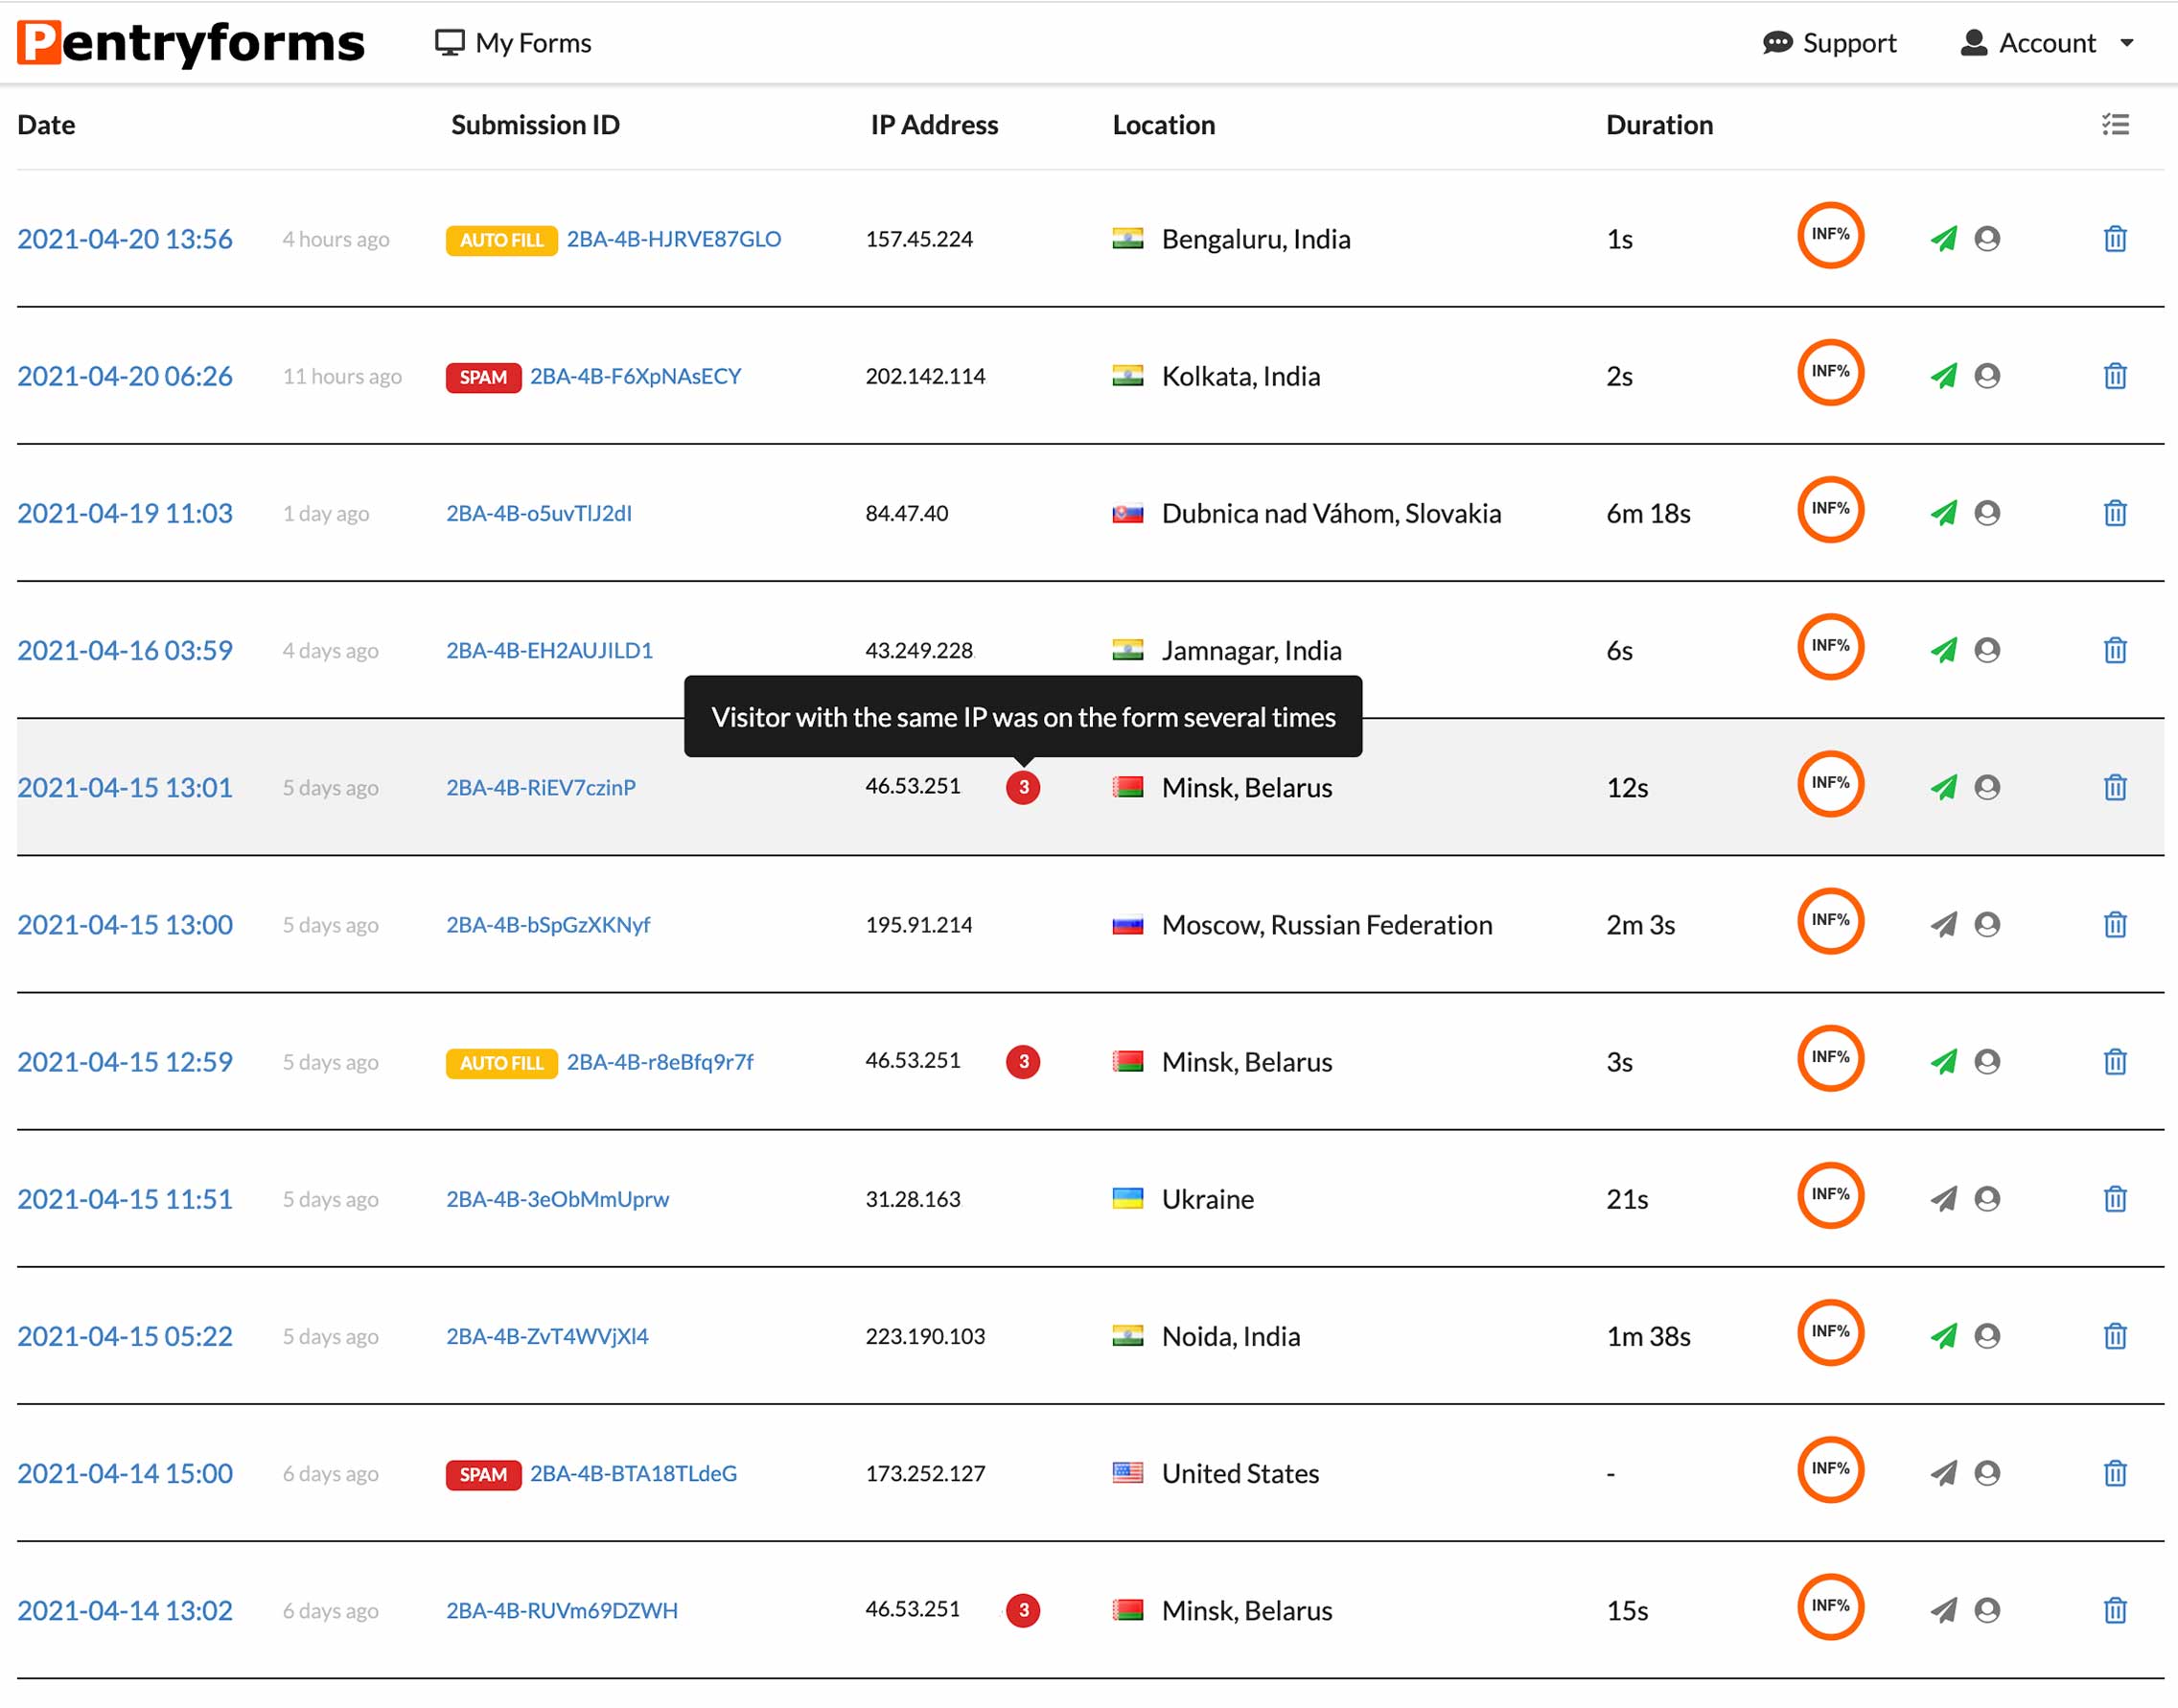
Task: Click trash icon for United States submission
Action: coord(2114,1473)
